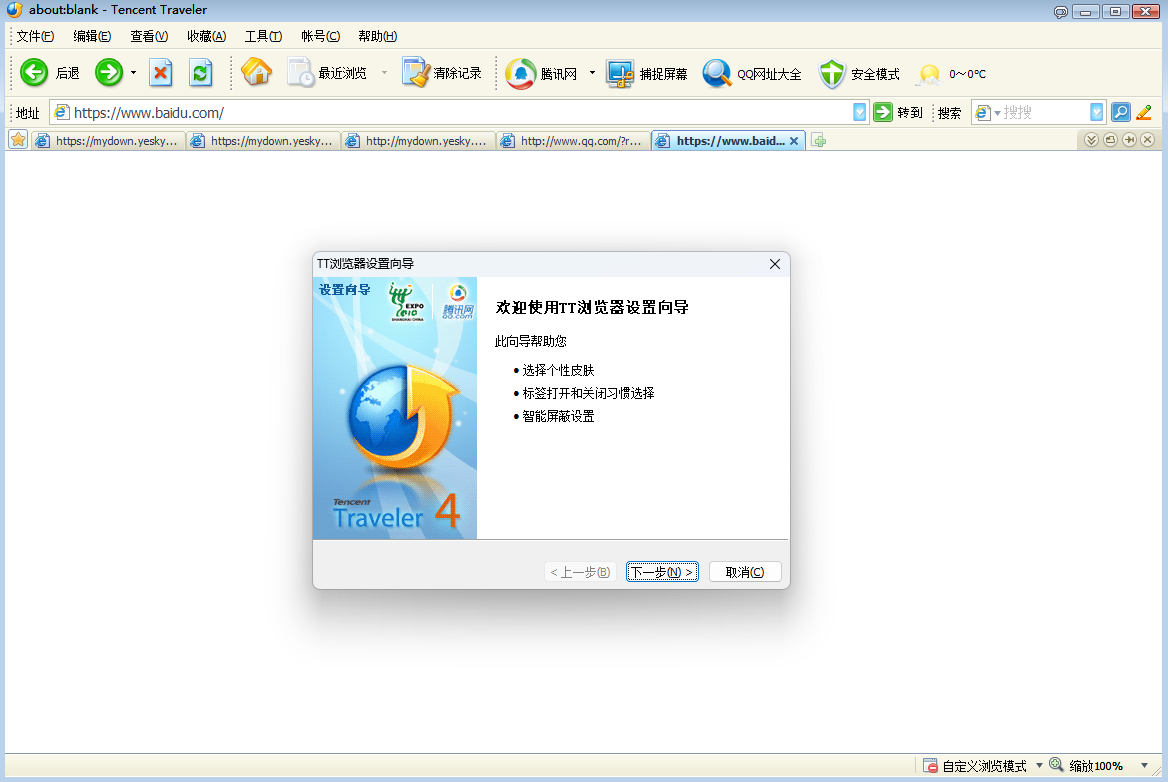Open 腾讯网 toolbar shortcut
Image resolution: width=1168 pixels, height=782 pixels.
[x=542, y=74]
